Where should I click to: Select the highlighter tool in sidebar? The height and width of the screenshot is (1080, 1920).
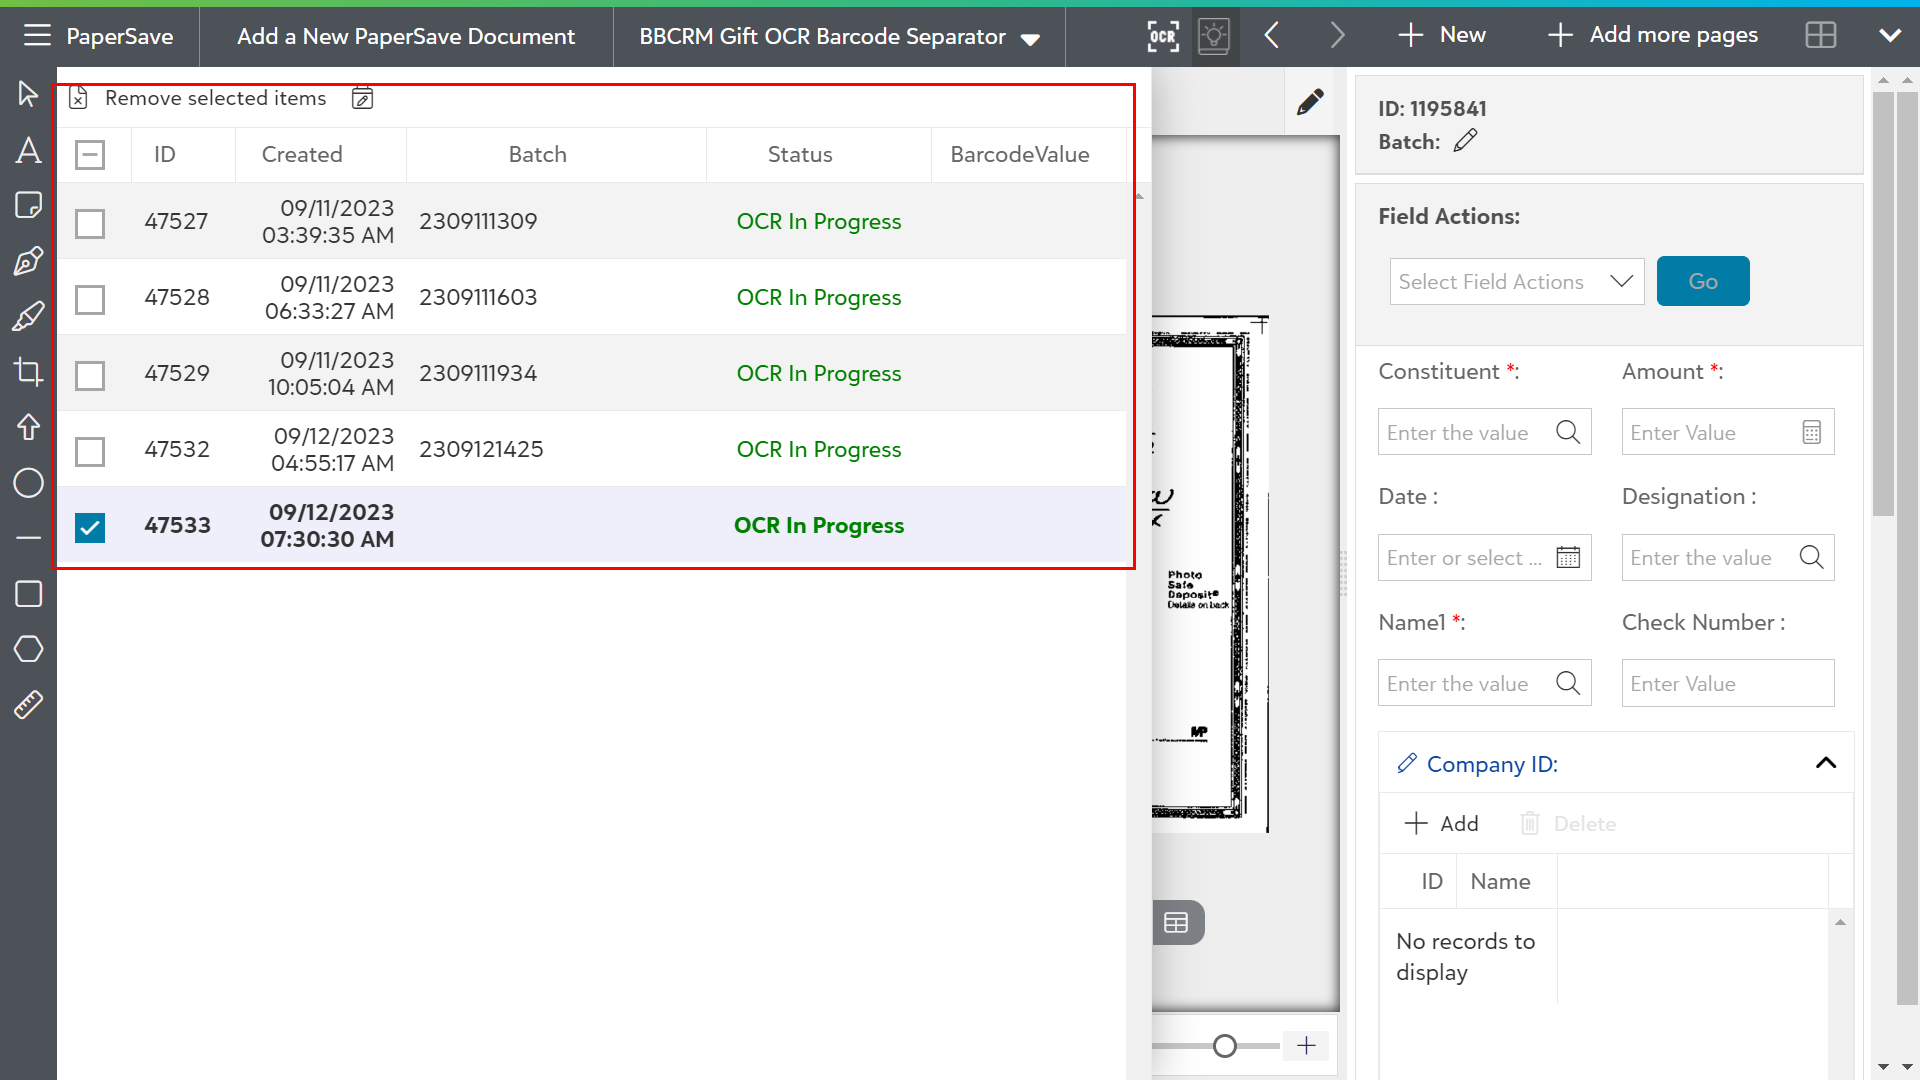[28, 317]
